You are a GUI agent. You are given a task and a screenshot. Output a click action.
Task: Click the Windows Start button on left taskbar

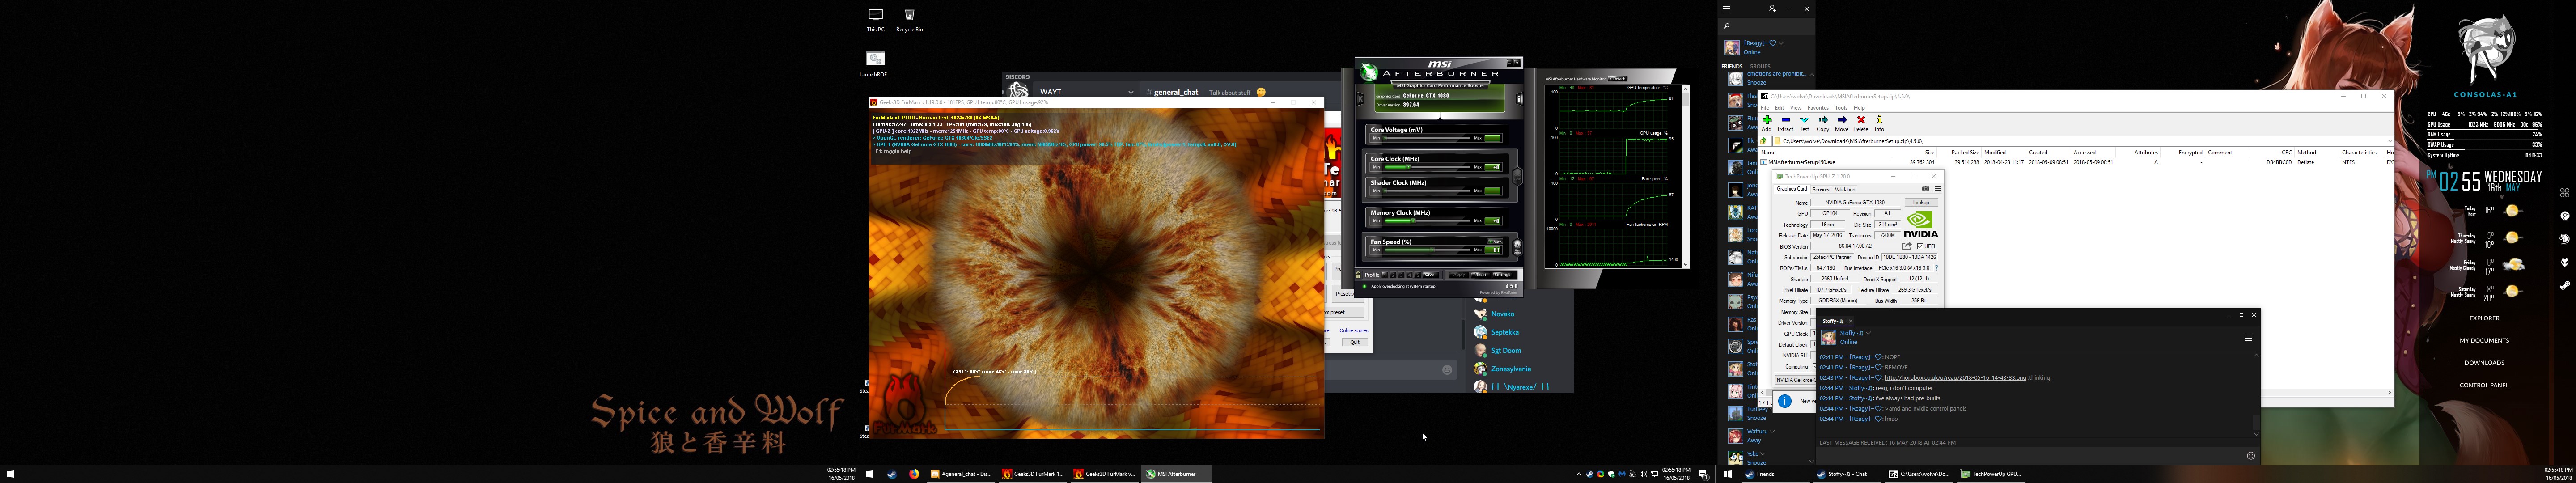tap(11, 474)
